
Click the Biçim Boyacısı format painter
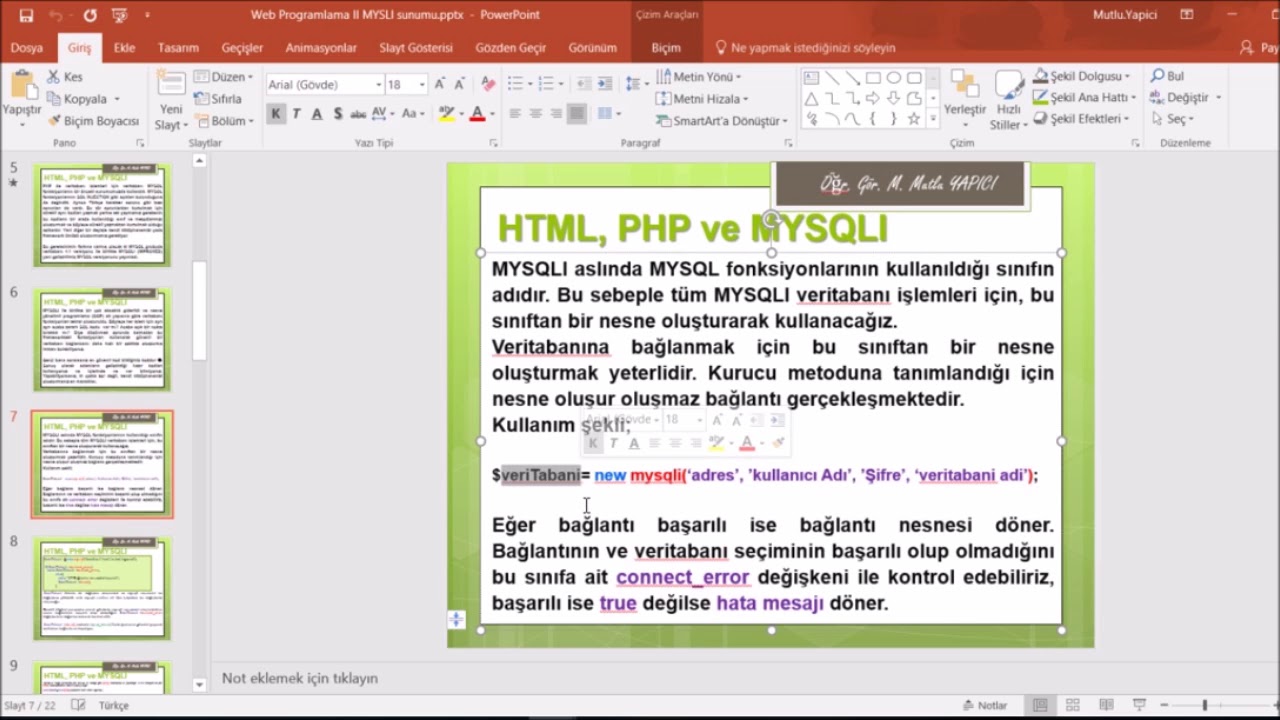[x=94, y=121]
